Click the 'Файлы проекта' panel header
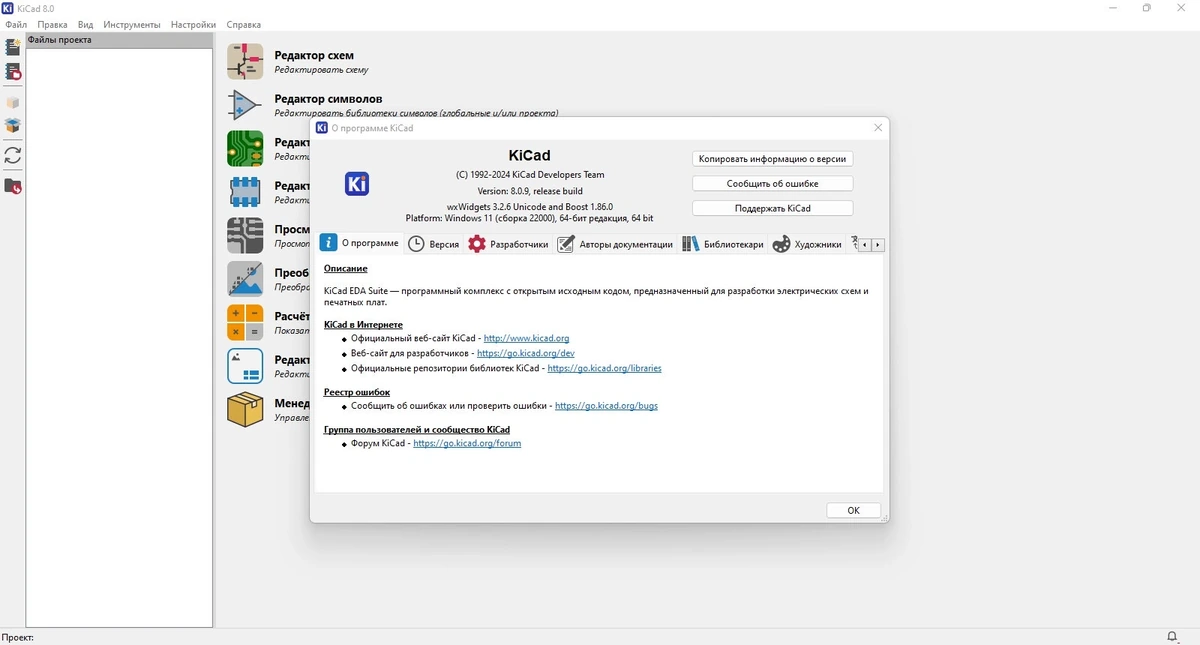 pos(119,40)
